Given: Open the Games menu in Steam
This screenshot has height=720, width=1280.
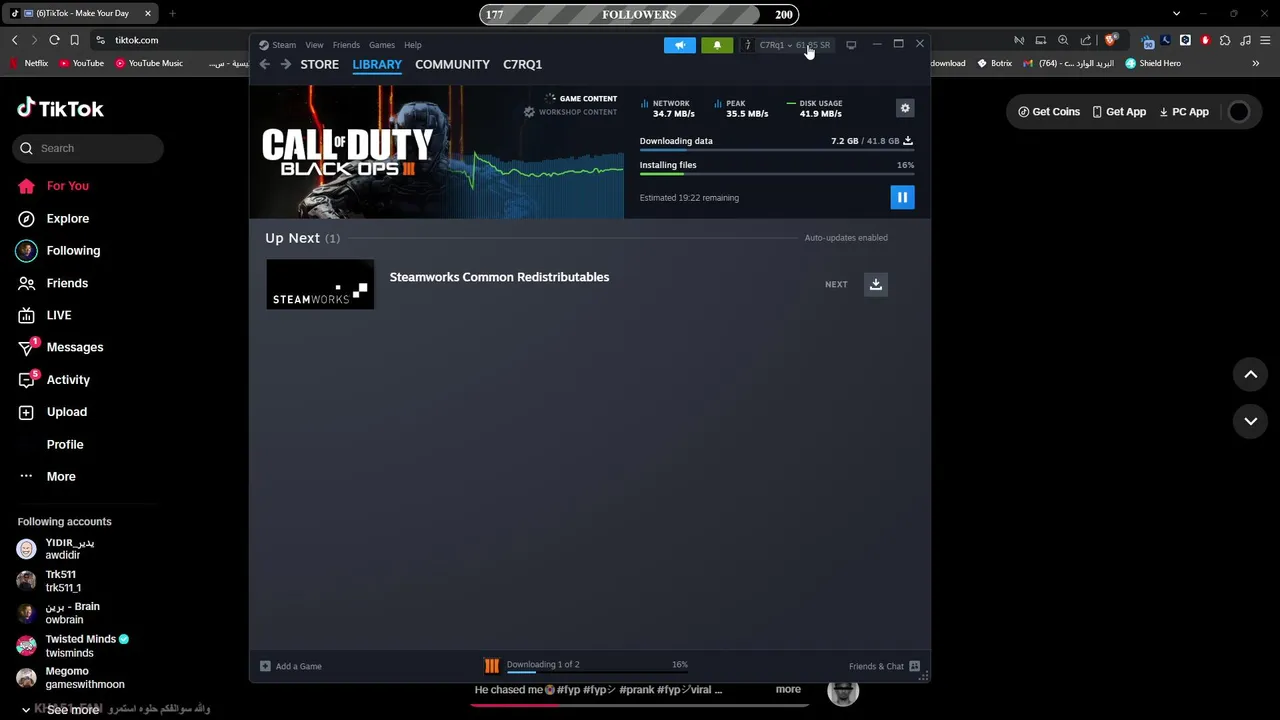Looking at the screenshot, I should pyautogui.click(x=381, y=45).
